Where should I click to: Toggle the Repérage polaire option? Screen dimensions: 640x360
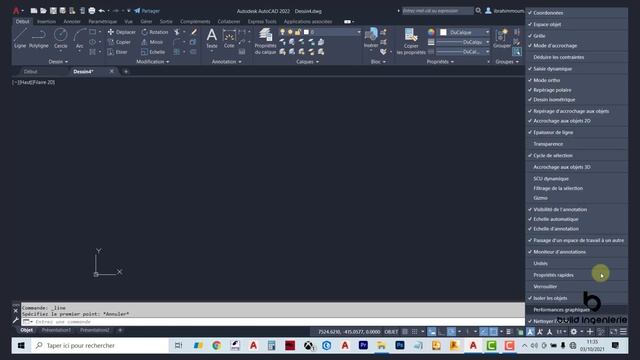576,90
